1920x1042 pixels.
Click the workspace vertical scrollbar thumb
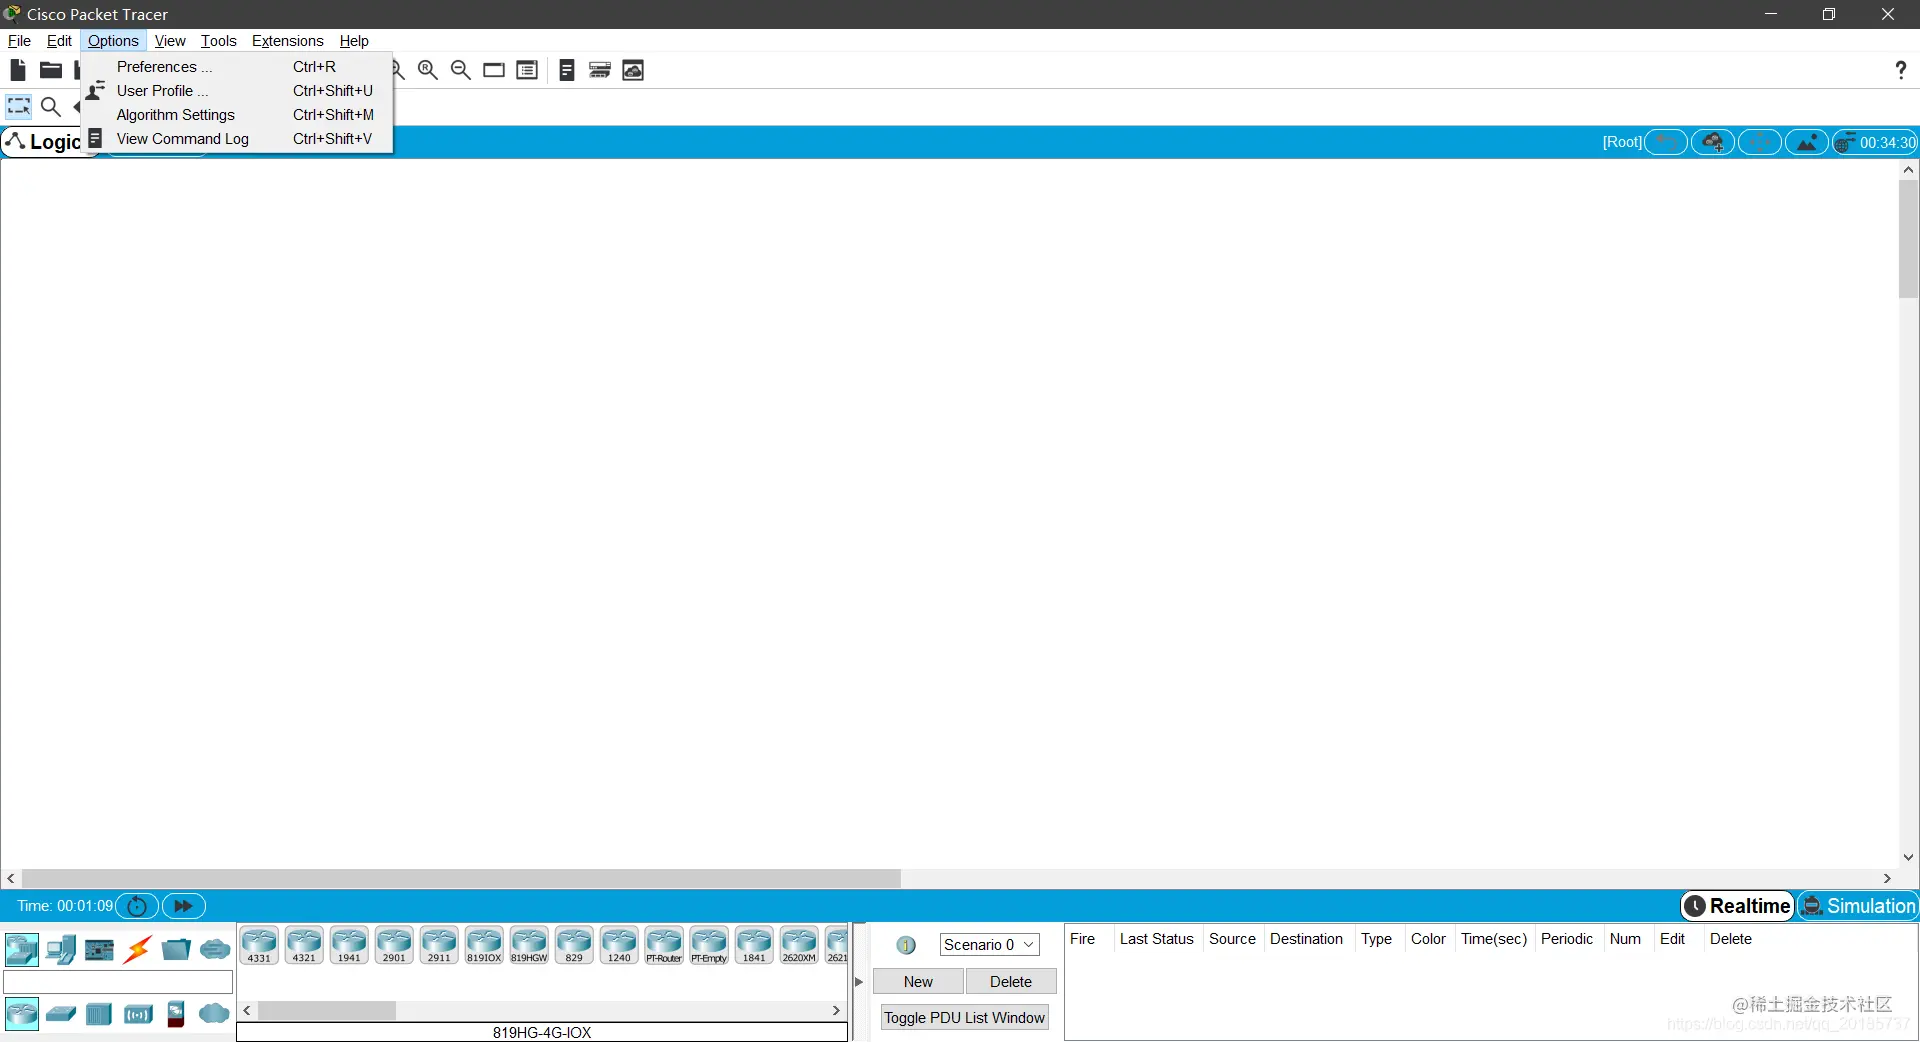[1908, 238]
